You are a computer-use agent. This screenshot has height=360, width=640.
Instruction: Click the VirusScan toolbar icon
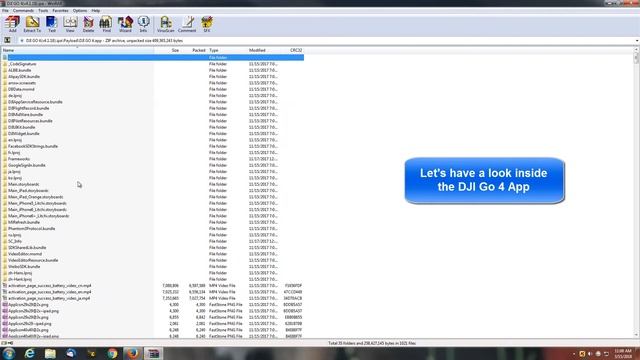[166, 24]
